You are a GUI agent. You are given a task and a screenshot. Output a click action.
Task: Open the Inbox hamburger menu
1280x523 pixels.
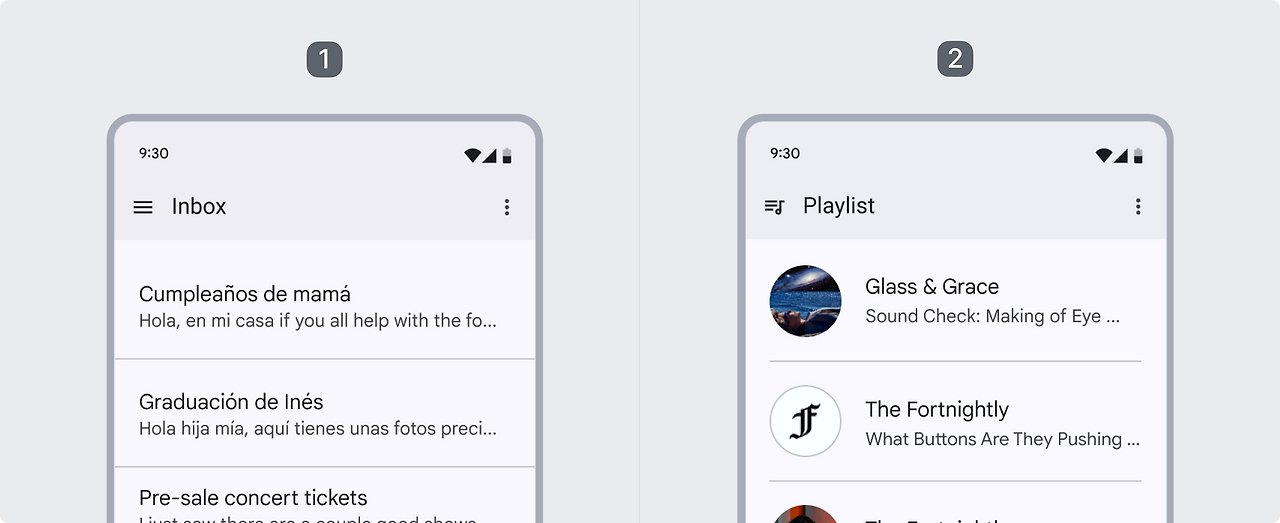pos(143,207)
